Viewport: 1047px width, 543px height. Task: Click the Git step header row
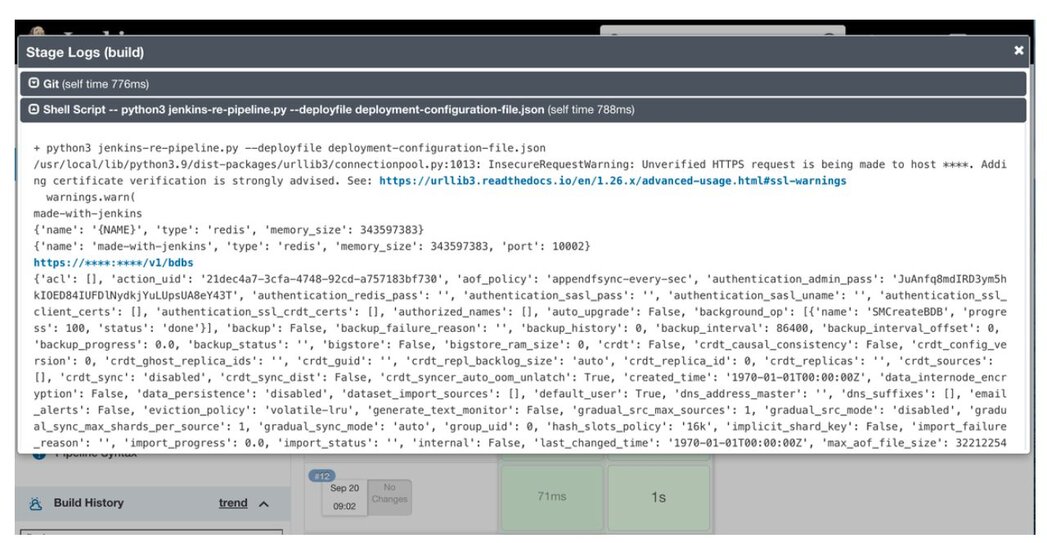coord(523,84)
